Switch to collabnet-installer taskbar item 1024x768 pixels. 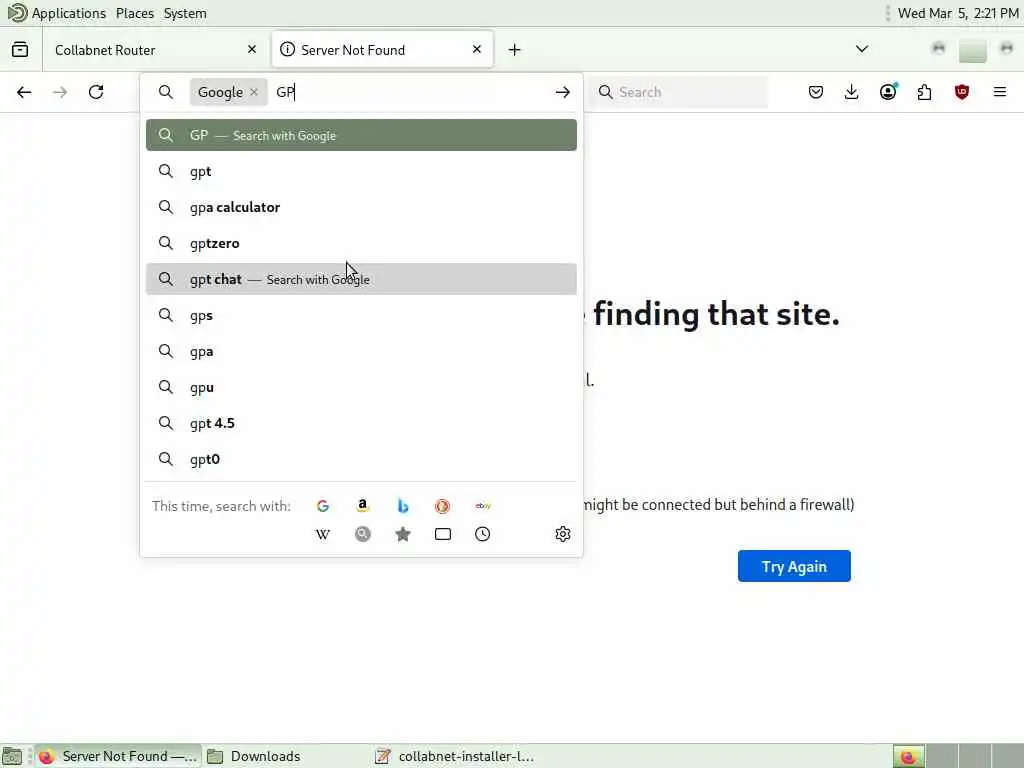454,756
